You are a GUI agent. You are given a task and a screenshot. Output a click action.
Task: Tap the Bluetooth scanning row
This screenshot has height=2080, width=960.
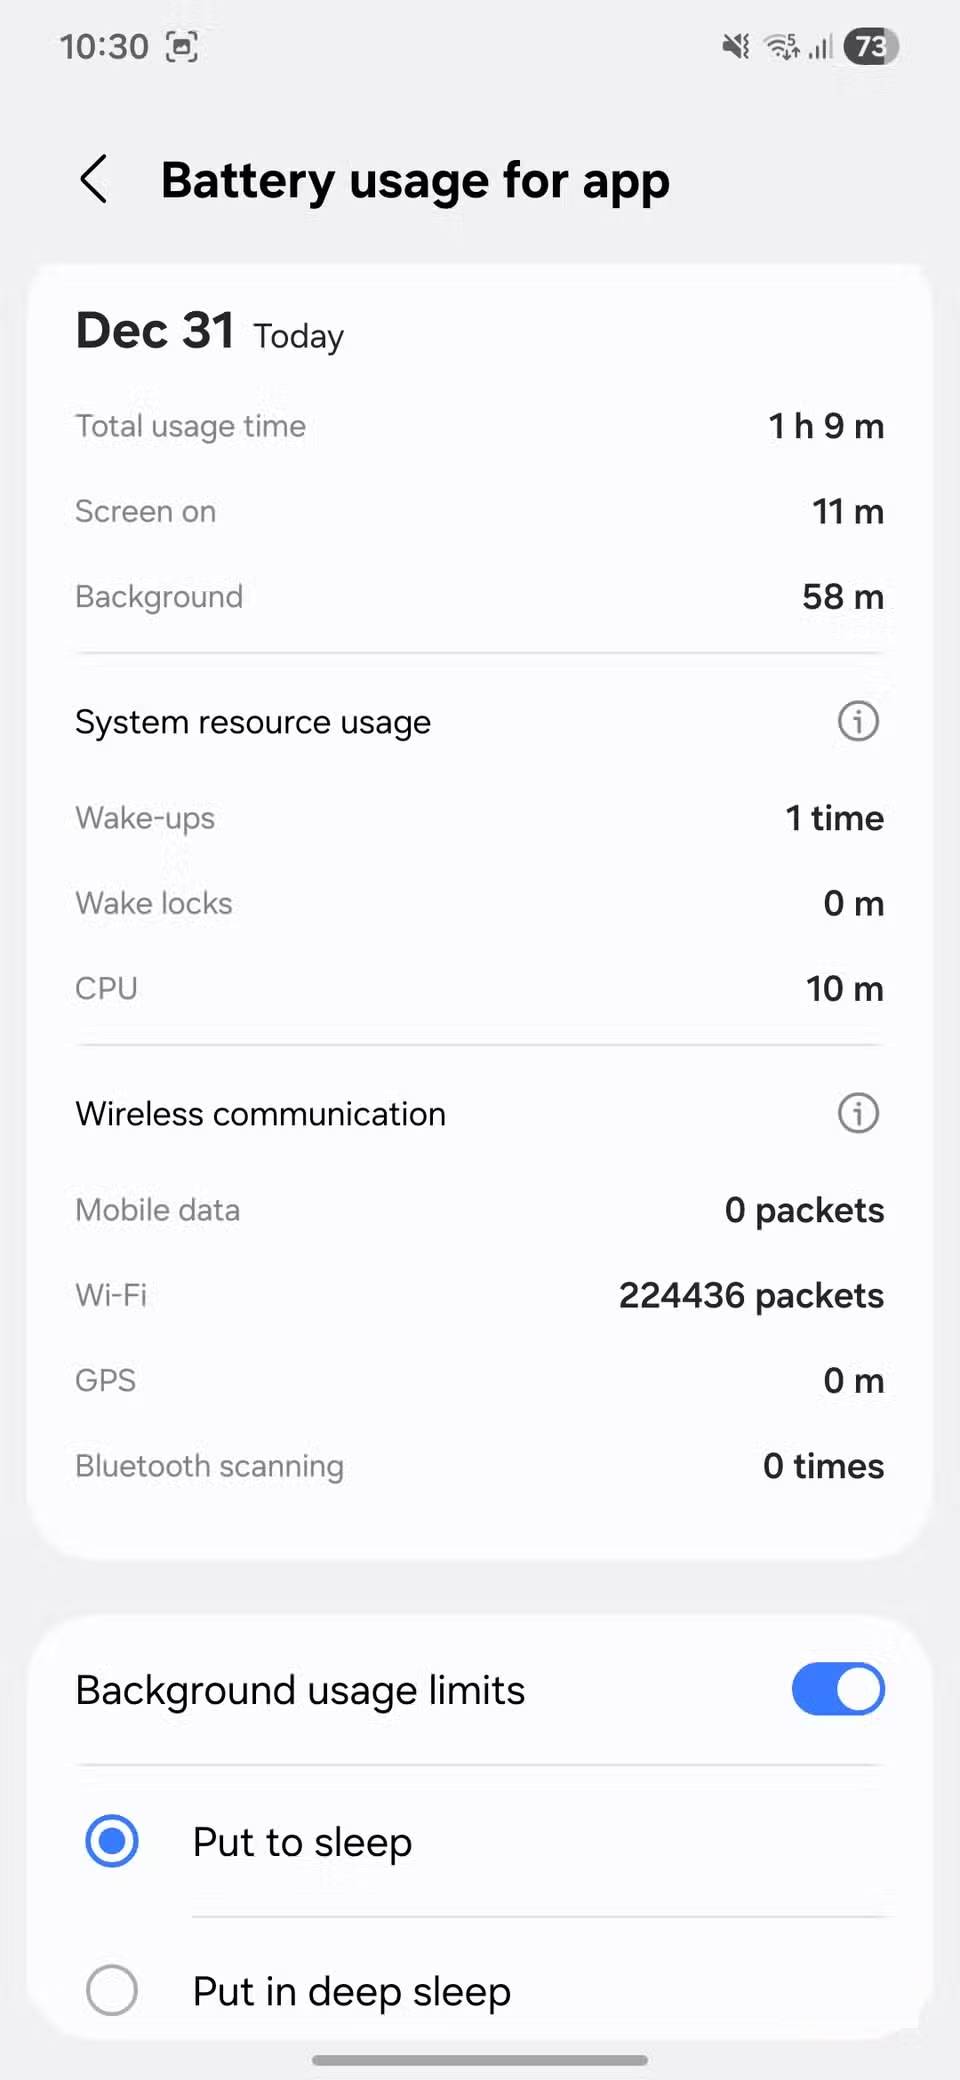coord(480,1466)
